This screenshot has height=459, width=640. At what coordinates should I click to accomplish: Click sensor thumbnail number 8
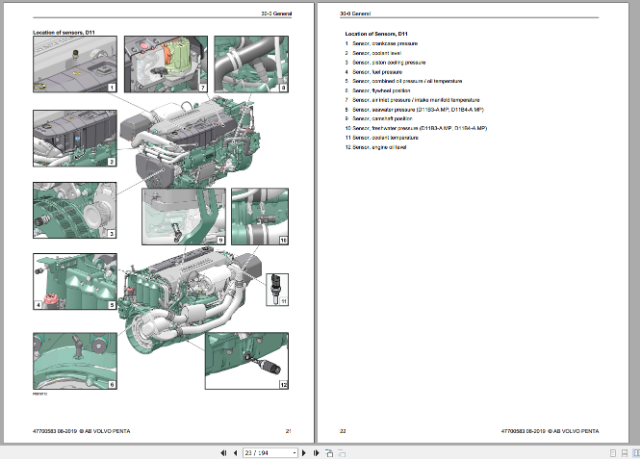251,64
